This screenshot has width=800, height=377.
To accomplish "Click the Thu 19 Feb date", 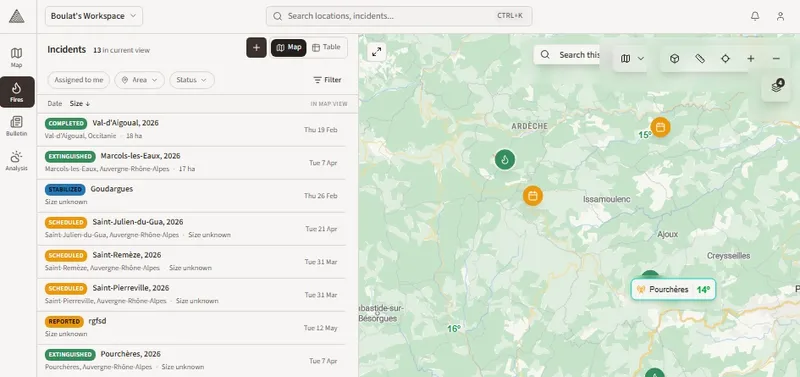I will 320,130.
